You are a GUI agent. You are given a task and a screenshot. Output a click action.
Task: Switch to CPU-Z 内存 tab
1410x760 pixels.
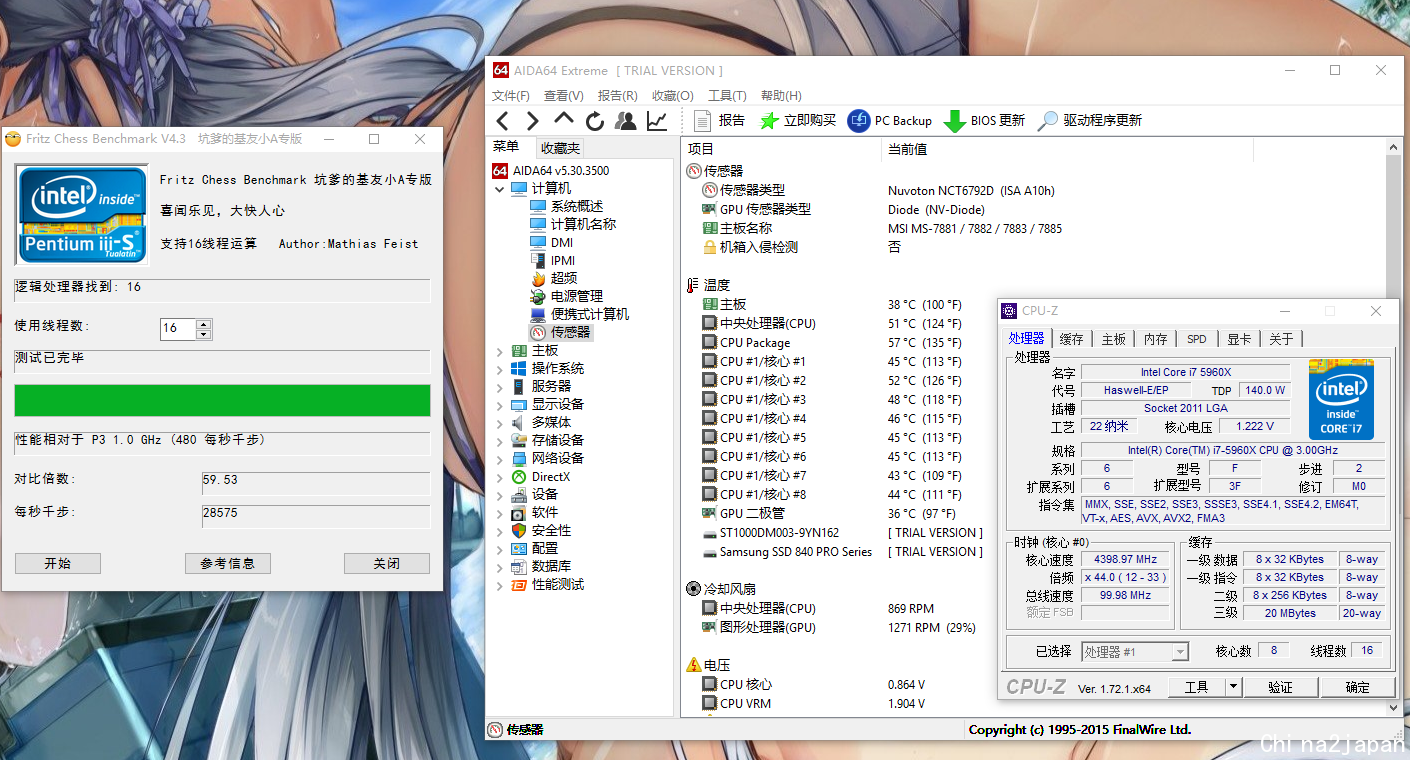[x=1155, y=339]
